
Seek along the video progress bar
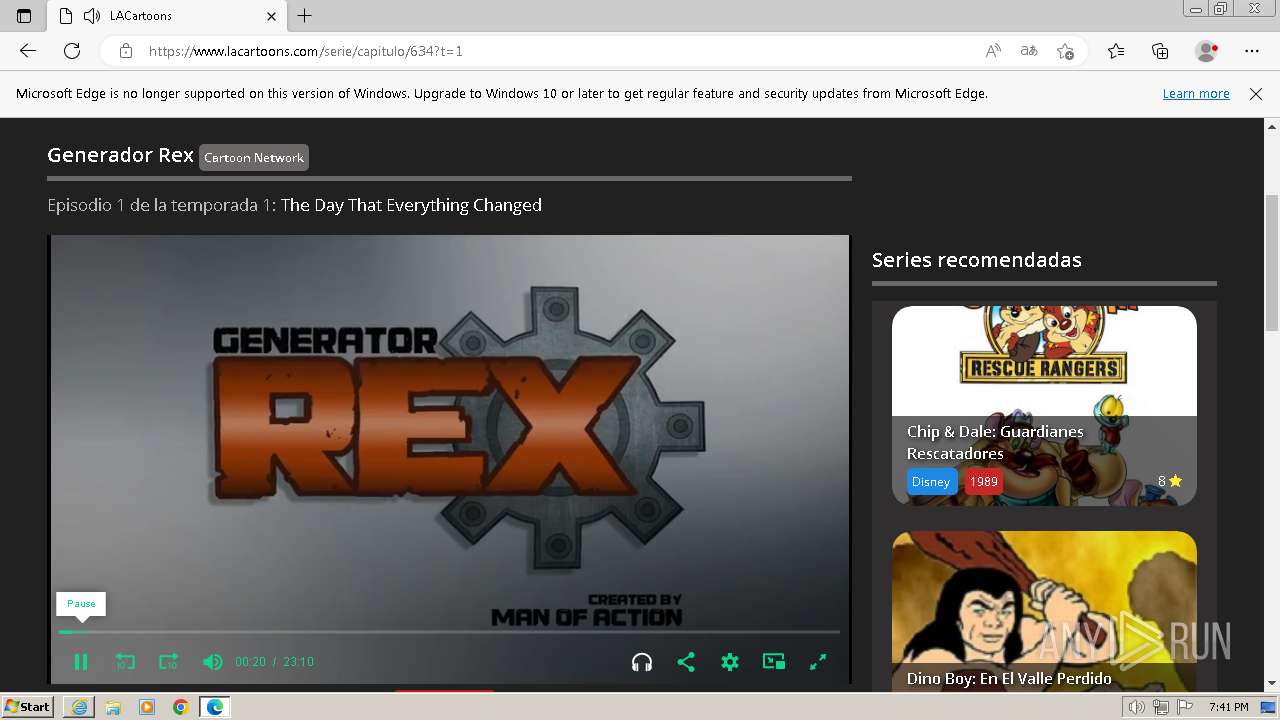tap(449, 632)
